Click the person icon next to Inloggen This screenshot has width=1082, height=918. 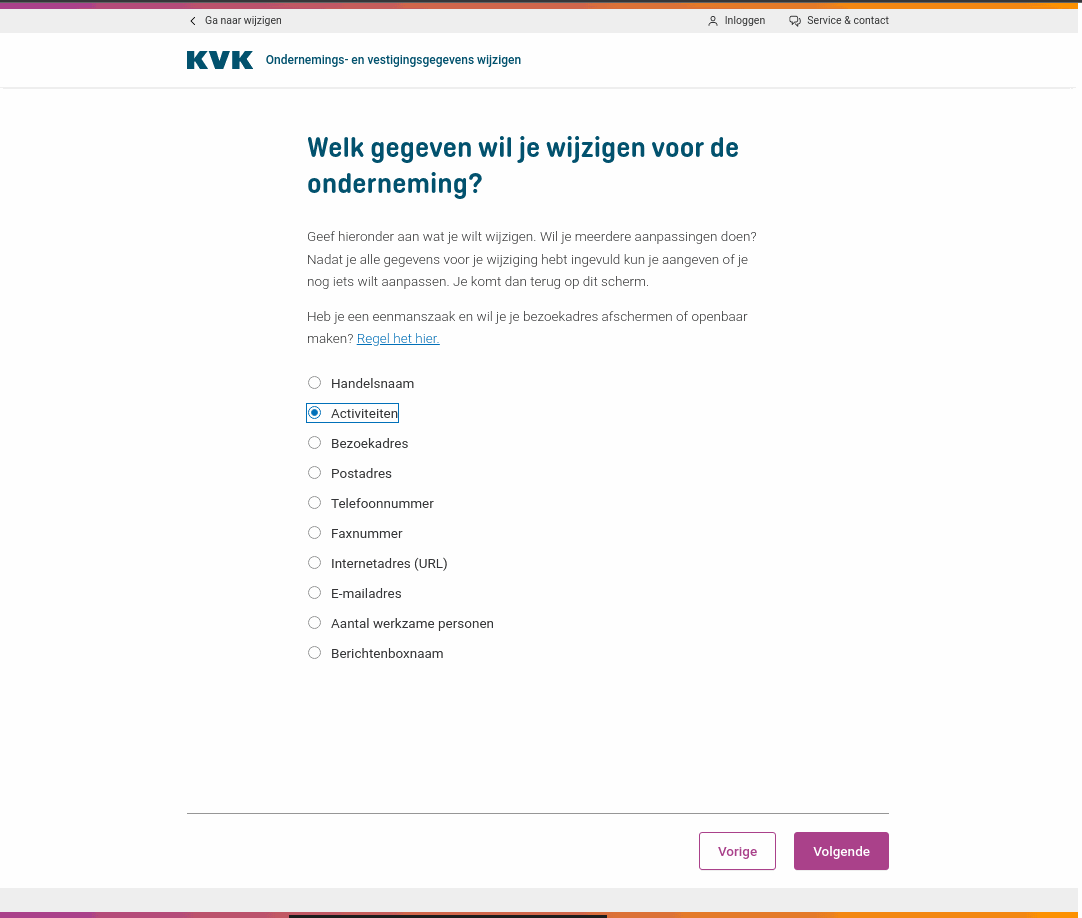pyautogui.click(x=713, y=21)
